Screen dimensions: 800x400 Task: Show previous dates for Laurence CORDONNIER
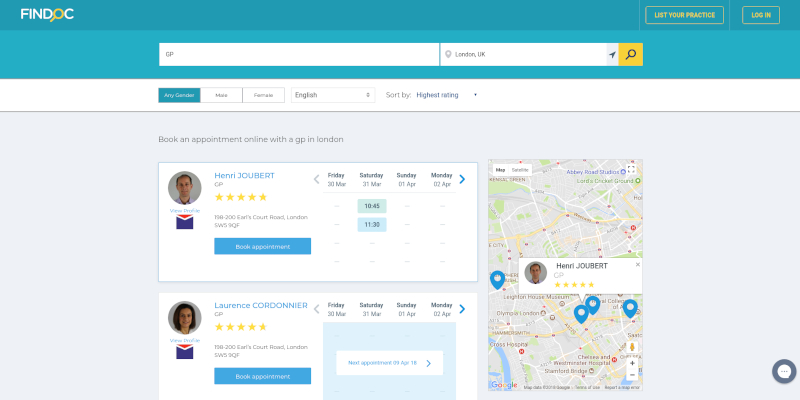tap(317, 309)
